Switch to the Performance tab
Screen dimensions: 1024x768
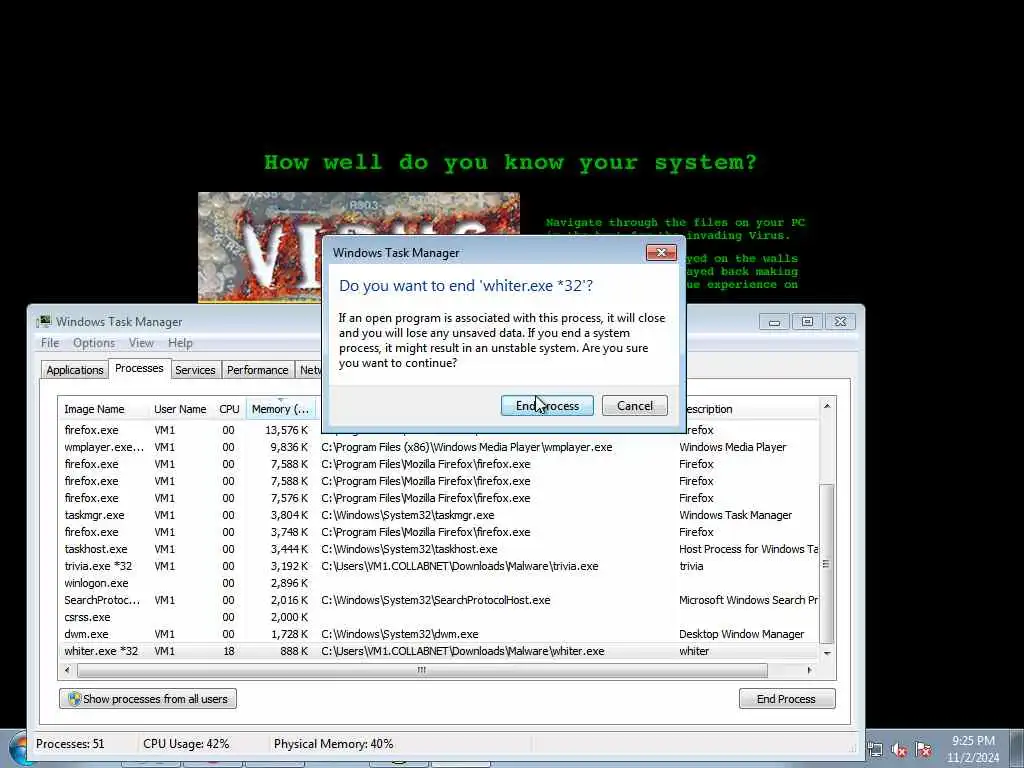point(257,370)
